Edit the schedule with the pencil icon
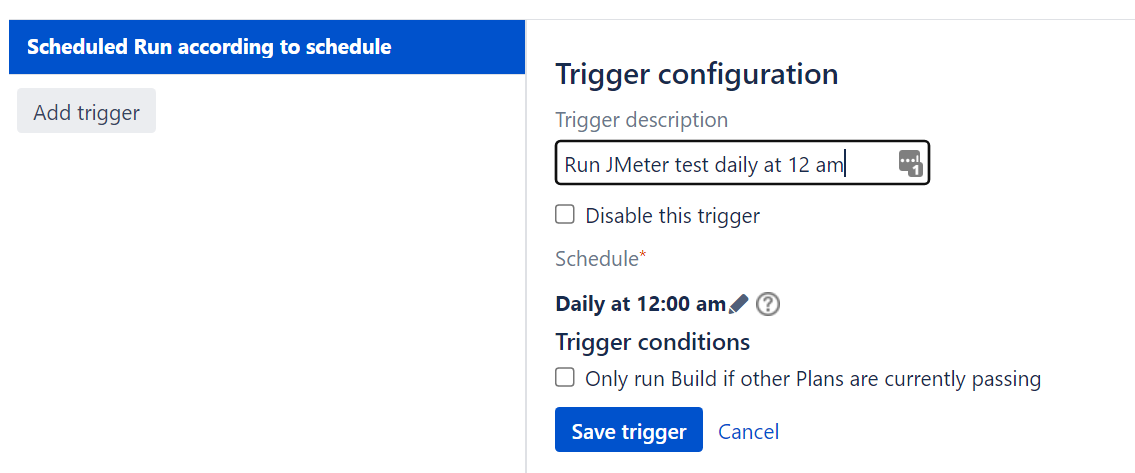Image resolution: width=1135 pixels, height=473 pixels. click(x=738, y=304)
